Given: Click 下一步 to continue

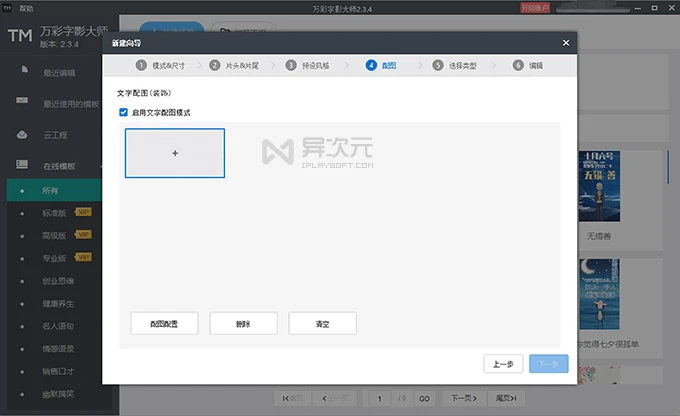Looking at the screenshot, I should click(549, 364).
